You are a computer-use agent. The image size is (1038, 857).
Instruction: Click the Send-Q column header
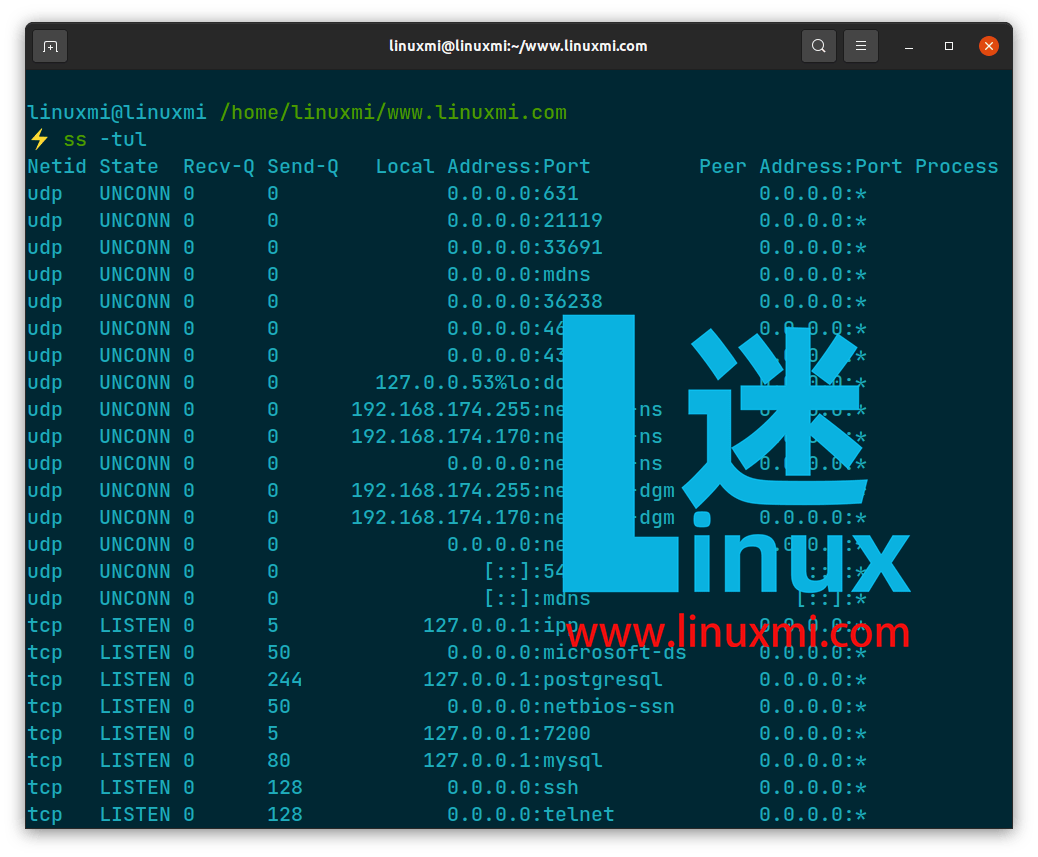coord(303,167)
